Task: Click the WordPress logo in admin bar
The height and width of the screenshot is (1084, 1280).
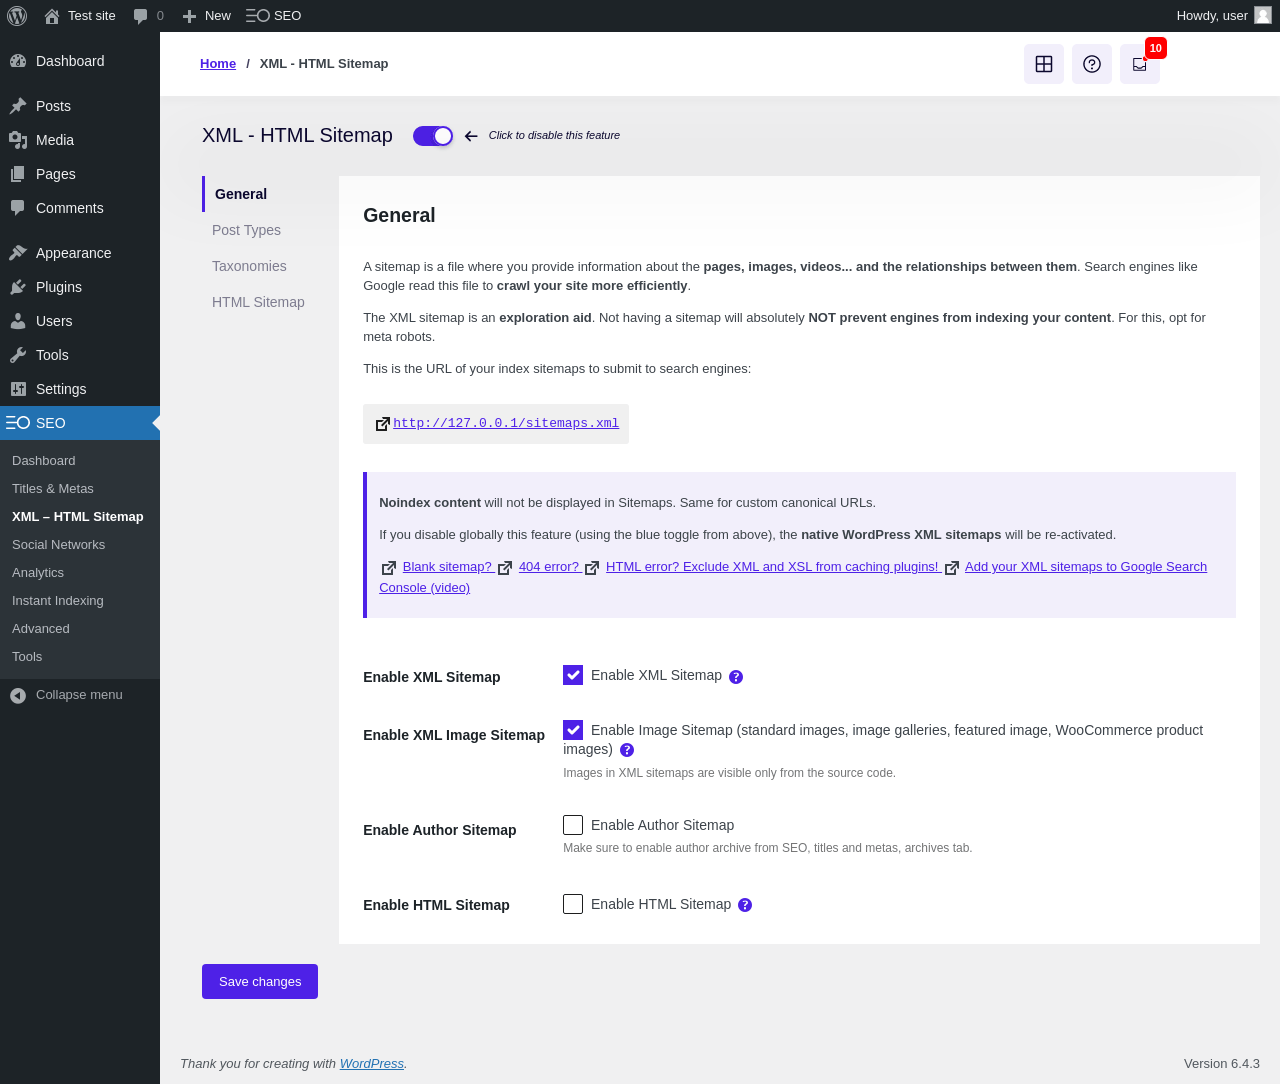Action: (x=17, y=16)
